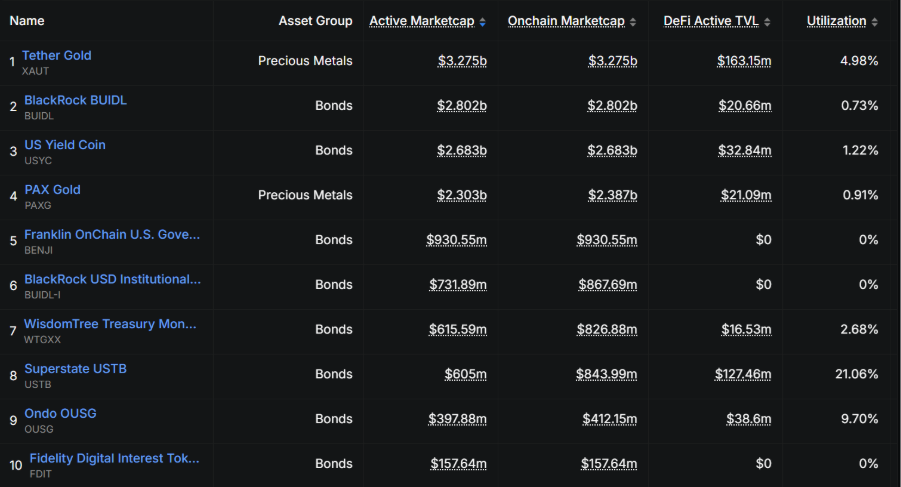View WisdomTree Treasury Money asset
This screenshot has height=487, width=901.
(110, 324)
